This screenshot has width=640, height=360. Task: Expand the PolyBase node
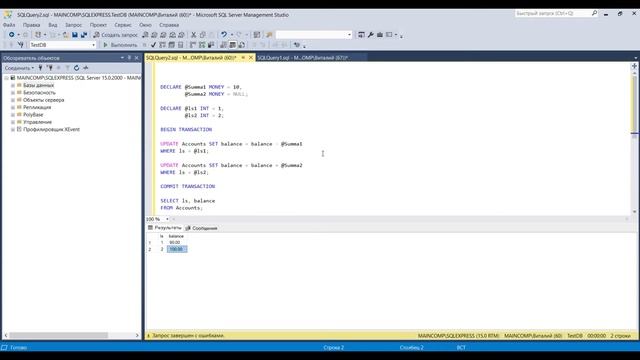coord(13,115)
